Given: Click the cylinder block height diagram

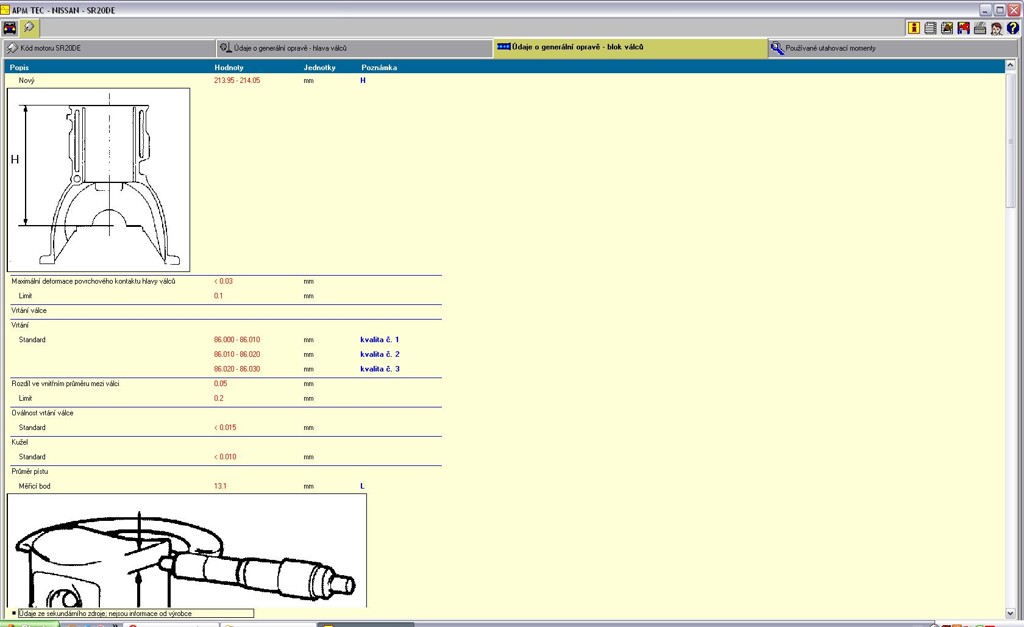Looking at the screenshot, I should [x=98, y=180].
